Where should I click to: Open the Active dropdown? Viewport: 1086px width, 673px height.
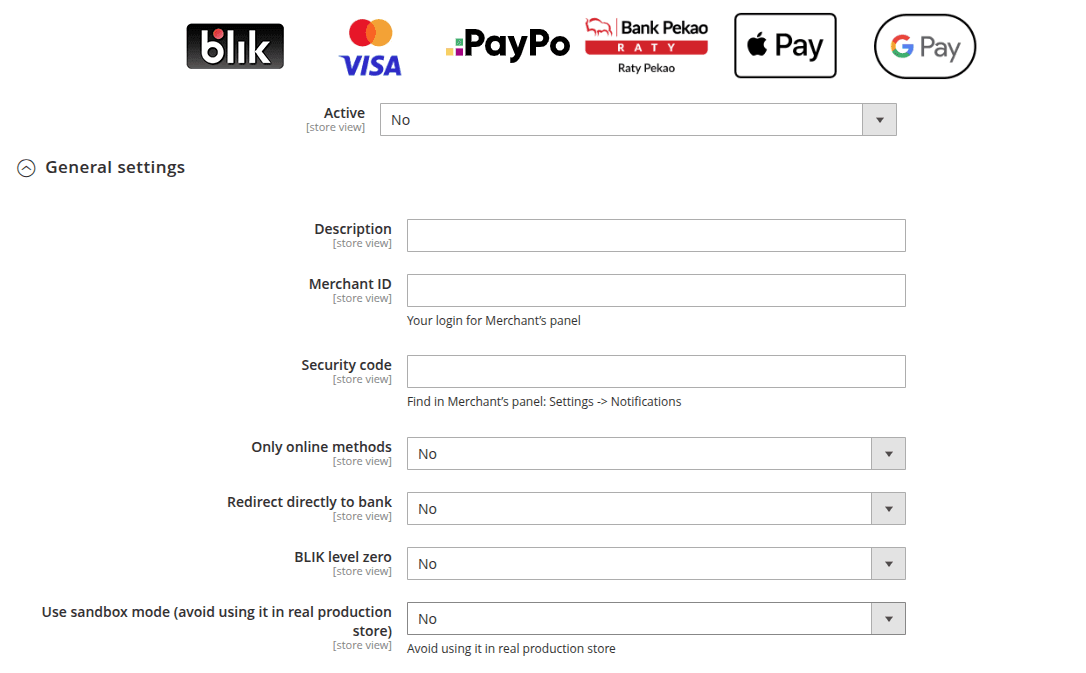pos(621,120)
